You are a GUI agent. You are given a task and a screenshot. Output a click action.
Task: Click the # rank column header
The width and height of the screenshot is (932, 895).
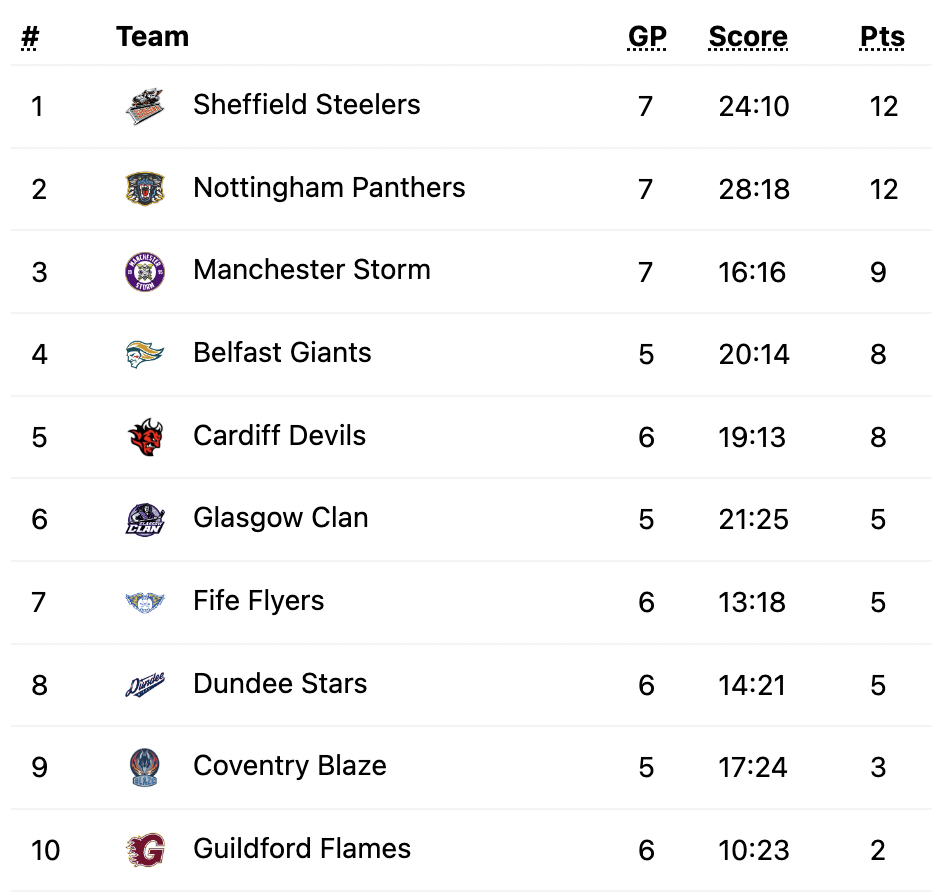click(30, 37)
